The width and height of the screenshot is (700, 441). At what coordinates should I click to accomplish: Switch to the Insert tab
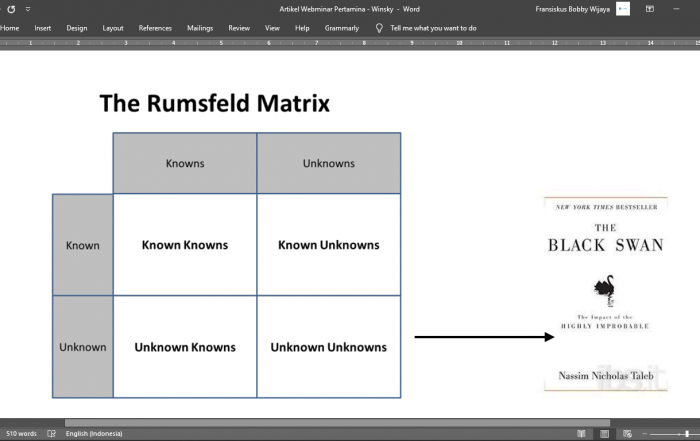click(43, 28)
